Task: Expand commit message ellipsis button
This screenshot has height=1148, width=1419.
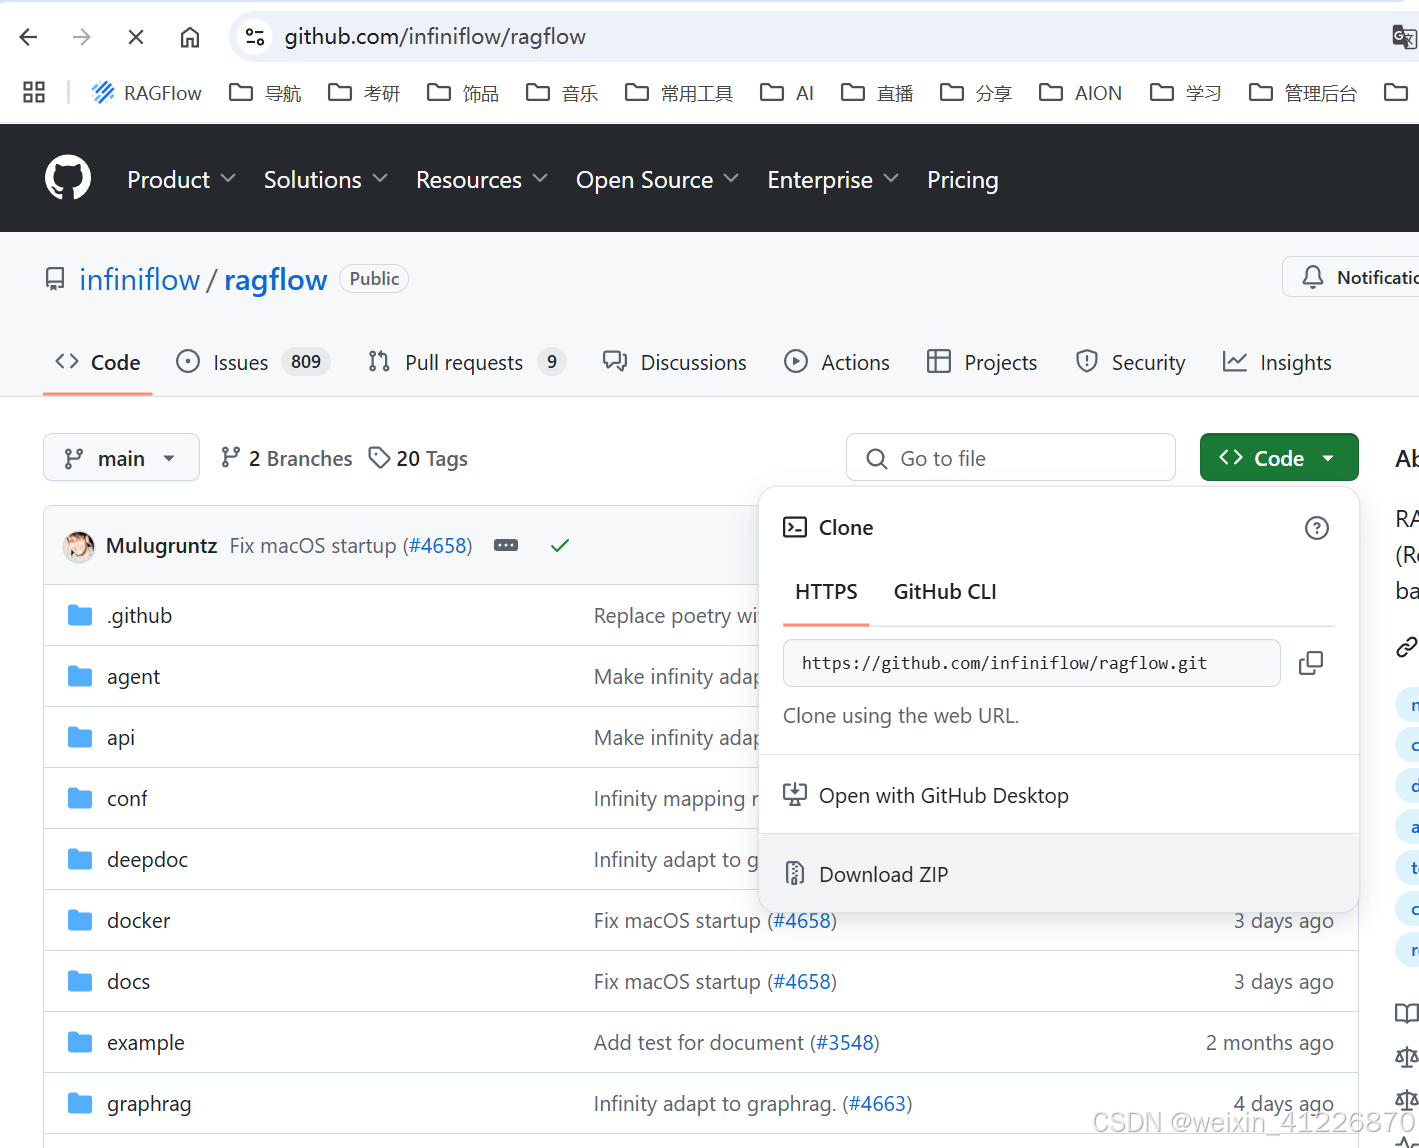Action: coord(506,545)
